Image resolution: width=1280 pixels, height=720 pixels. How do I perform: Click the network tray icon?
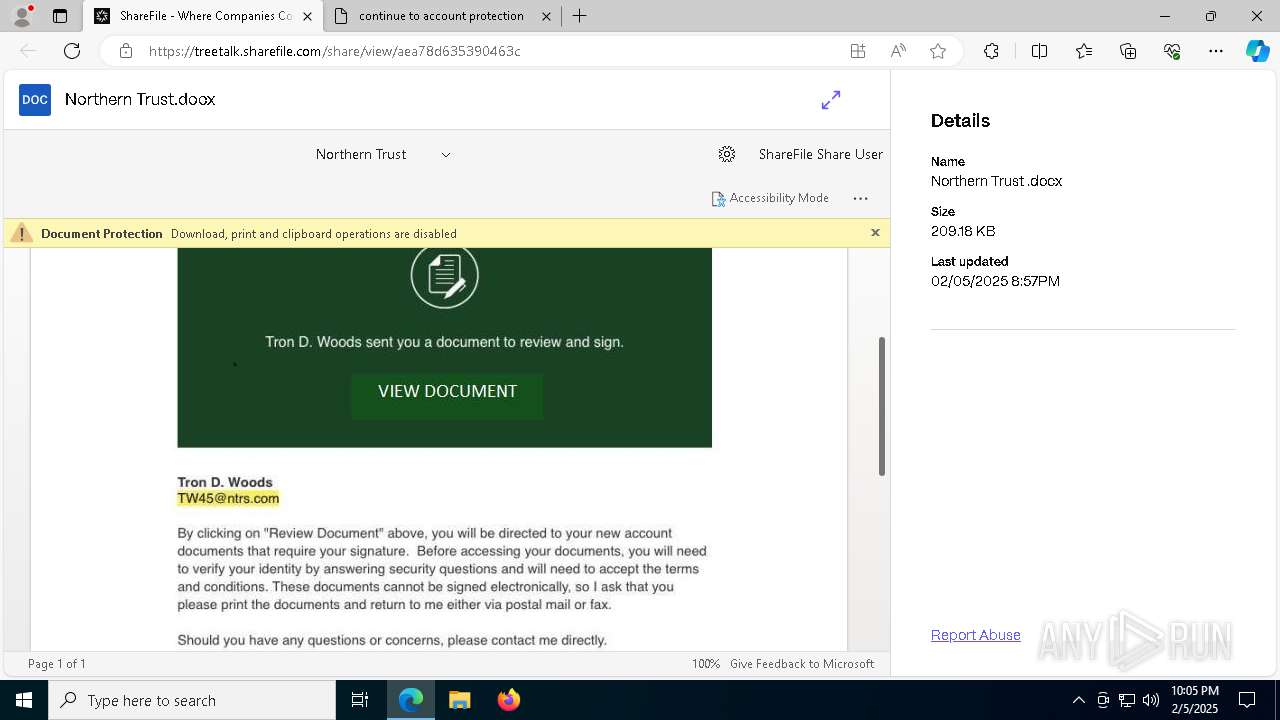pyautogui.click(x=1127, y=700)
